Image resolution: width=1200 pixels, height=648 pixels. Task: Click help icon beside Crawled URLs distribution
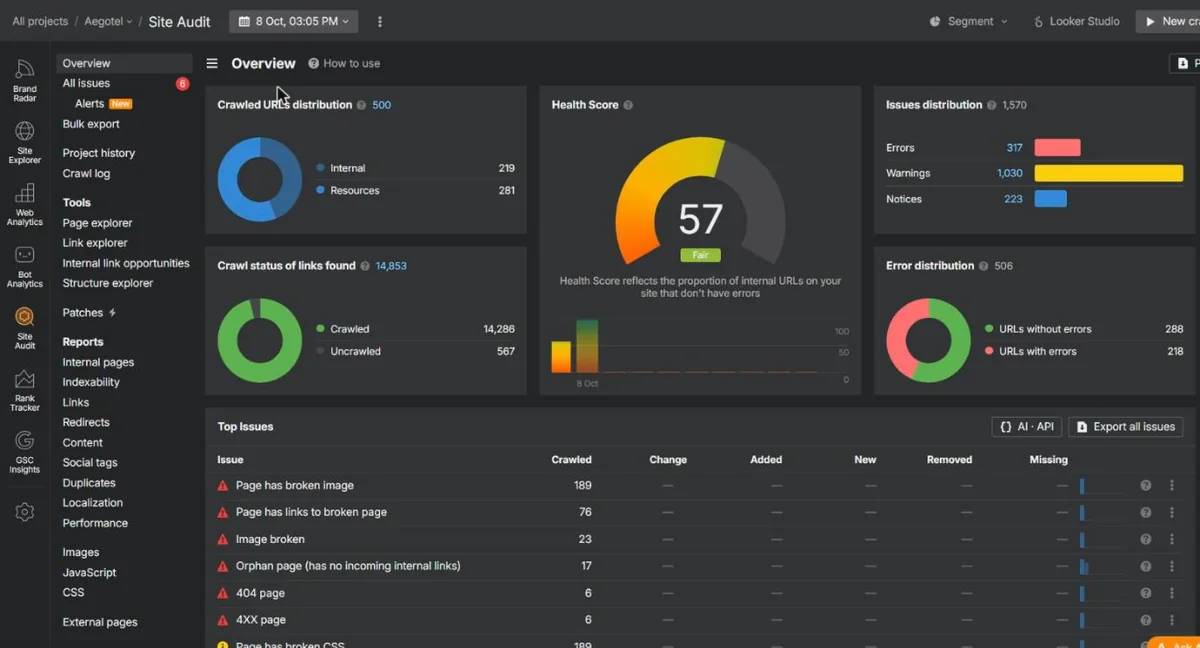[x=361, y=105]
